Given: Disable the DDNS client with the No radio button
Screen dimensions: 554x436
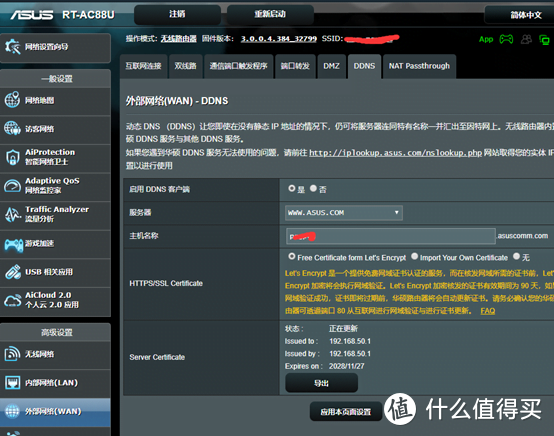Looking at the screenshot, I should 313,188.
